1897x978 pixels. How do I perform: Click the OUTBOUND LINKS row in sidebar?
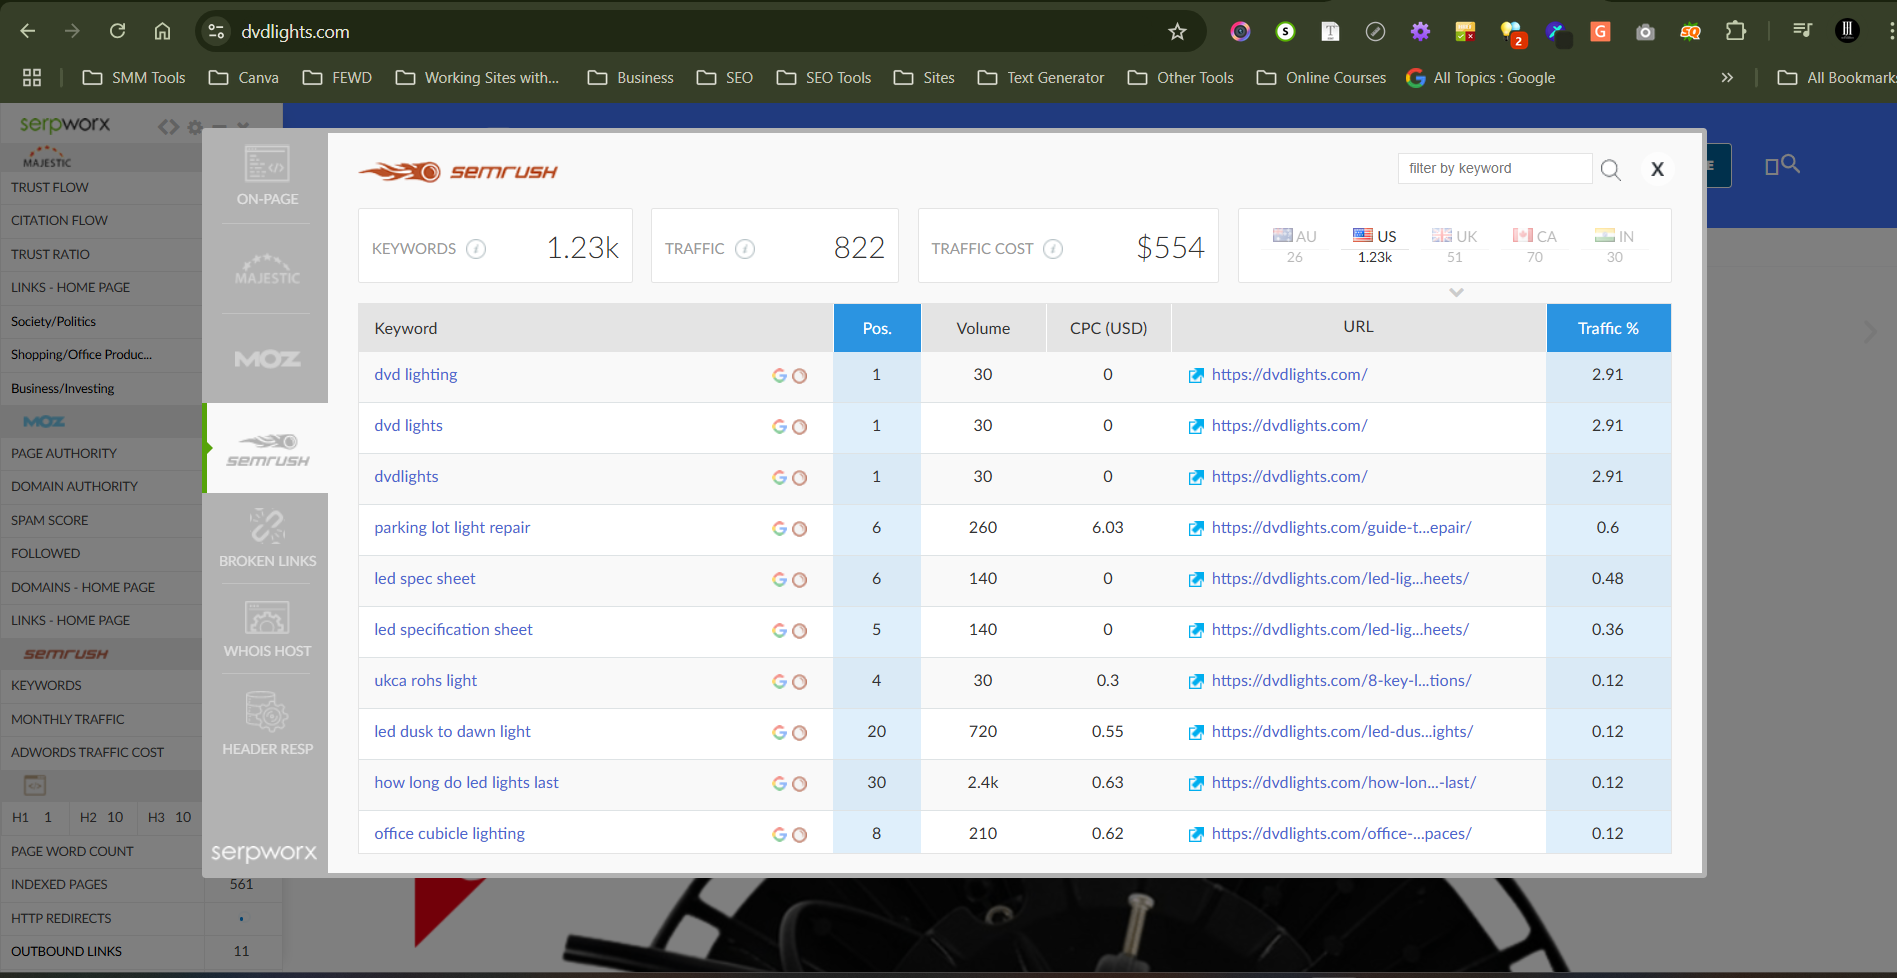[x=140, y=951]
